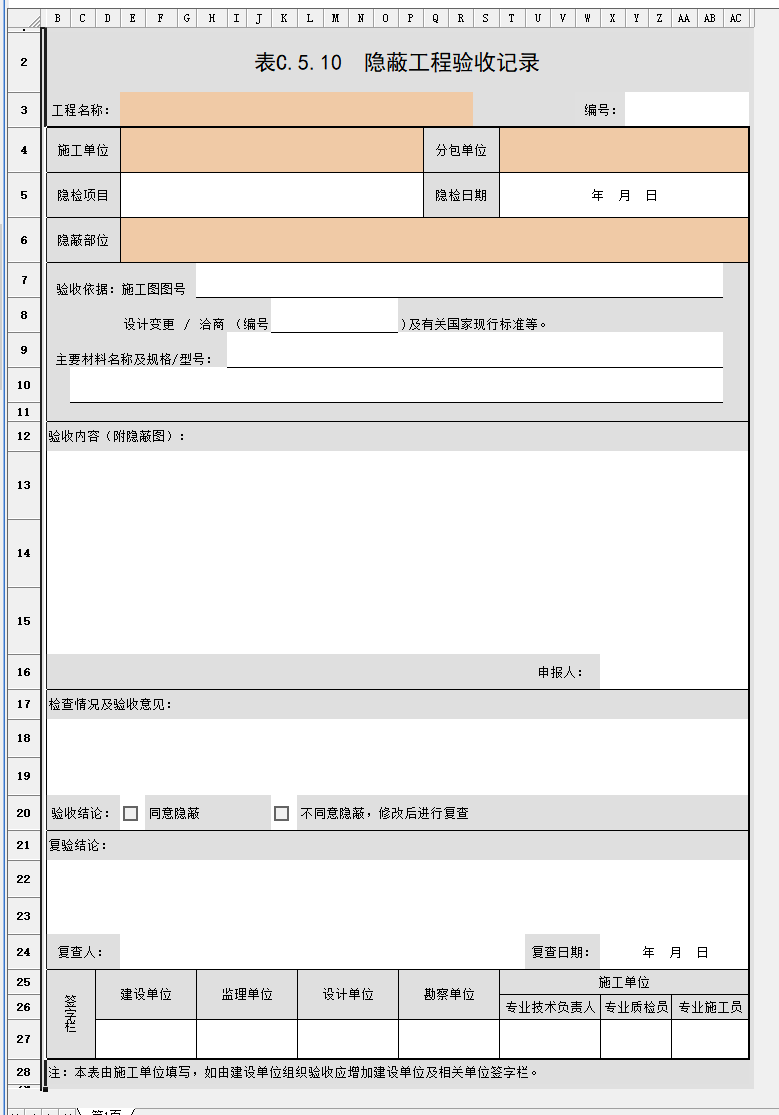Click the select-all corner of the sheet
The width and height of the screenshot is (779, 1115).
point(24,18)
